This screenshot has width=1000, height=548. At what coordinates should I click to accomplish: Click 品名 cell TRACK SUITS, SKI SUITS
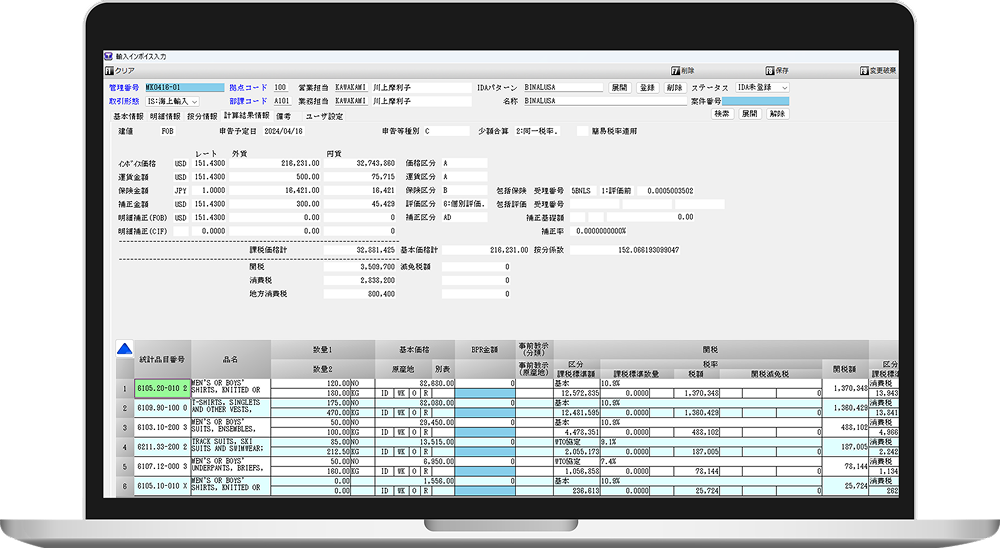click(230, 445)
